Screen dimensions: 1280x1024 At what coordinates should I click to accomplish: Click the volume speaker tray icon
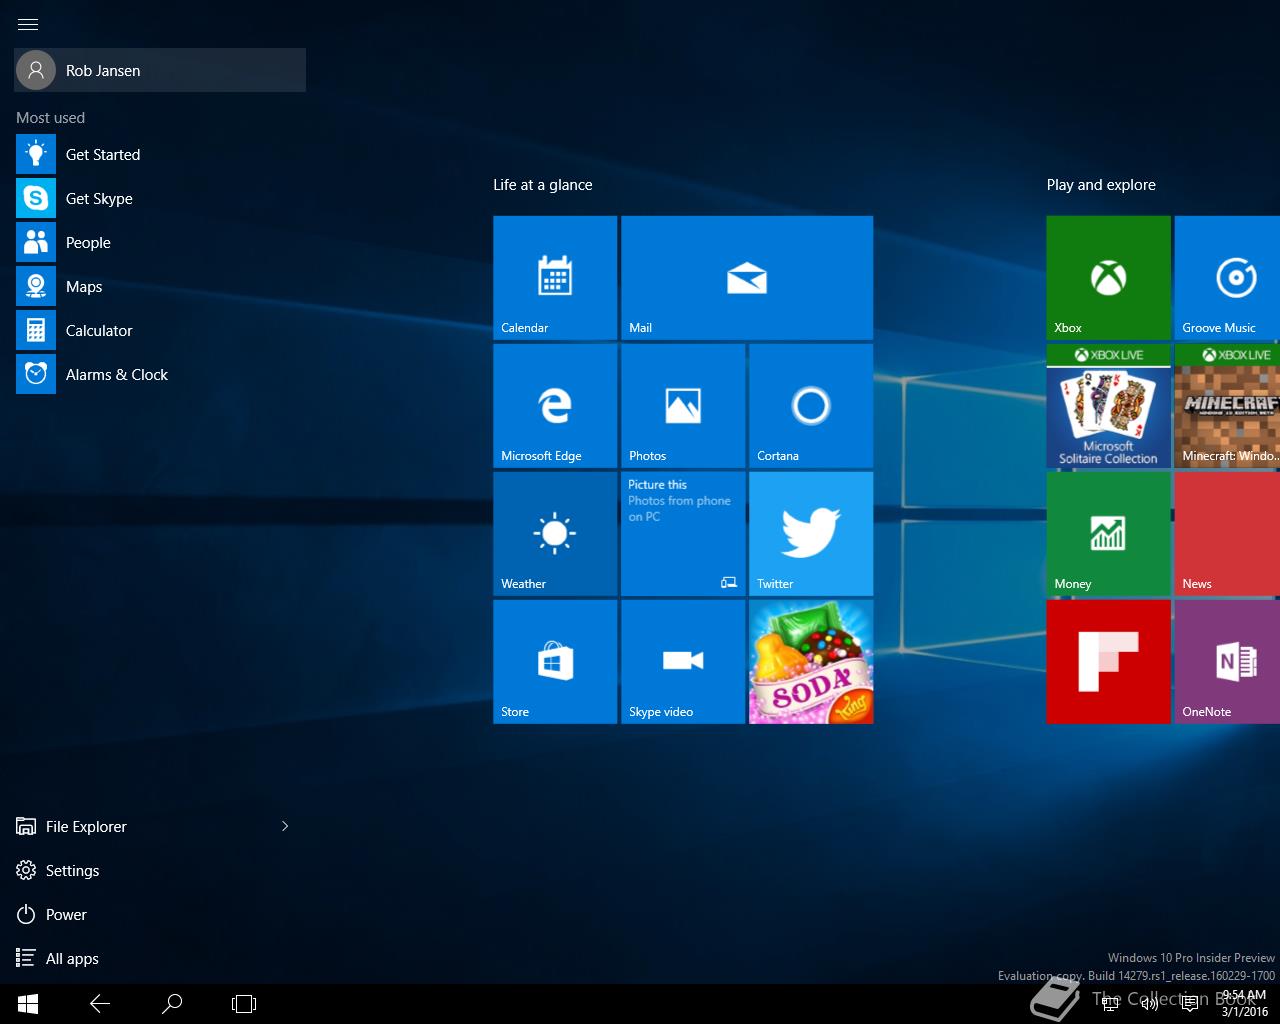(1150, 1004)
